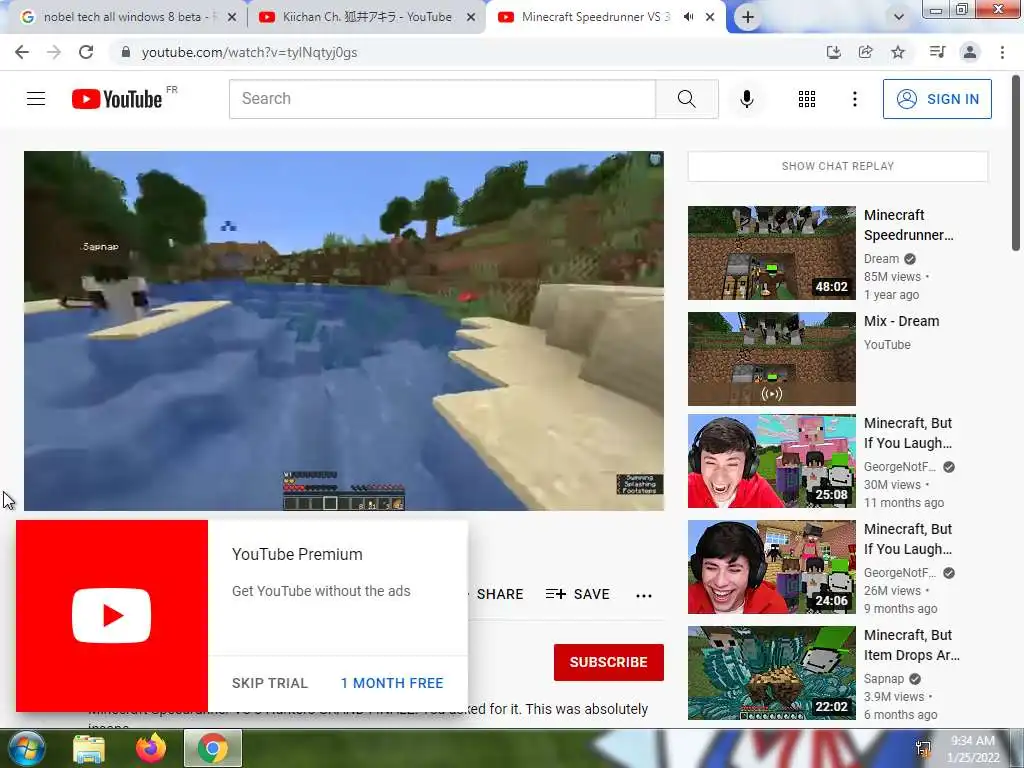Screen dimensions: 1024x768
Task: Open the YouTube apps grid icon
Action: pos(807,99)
